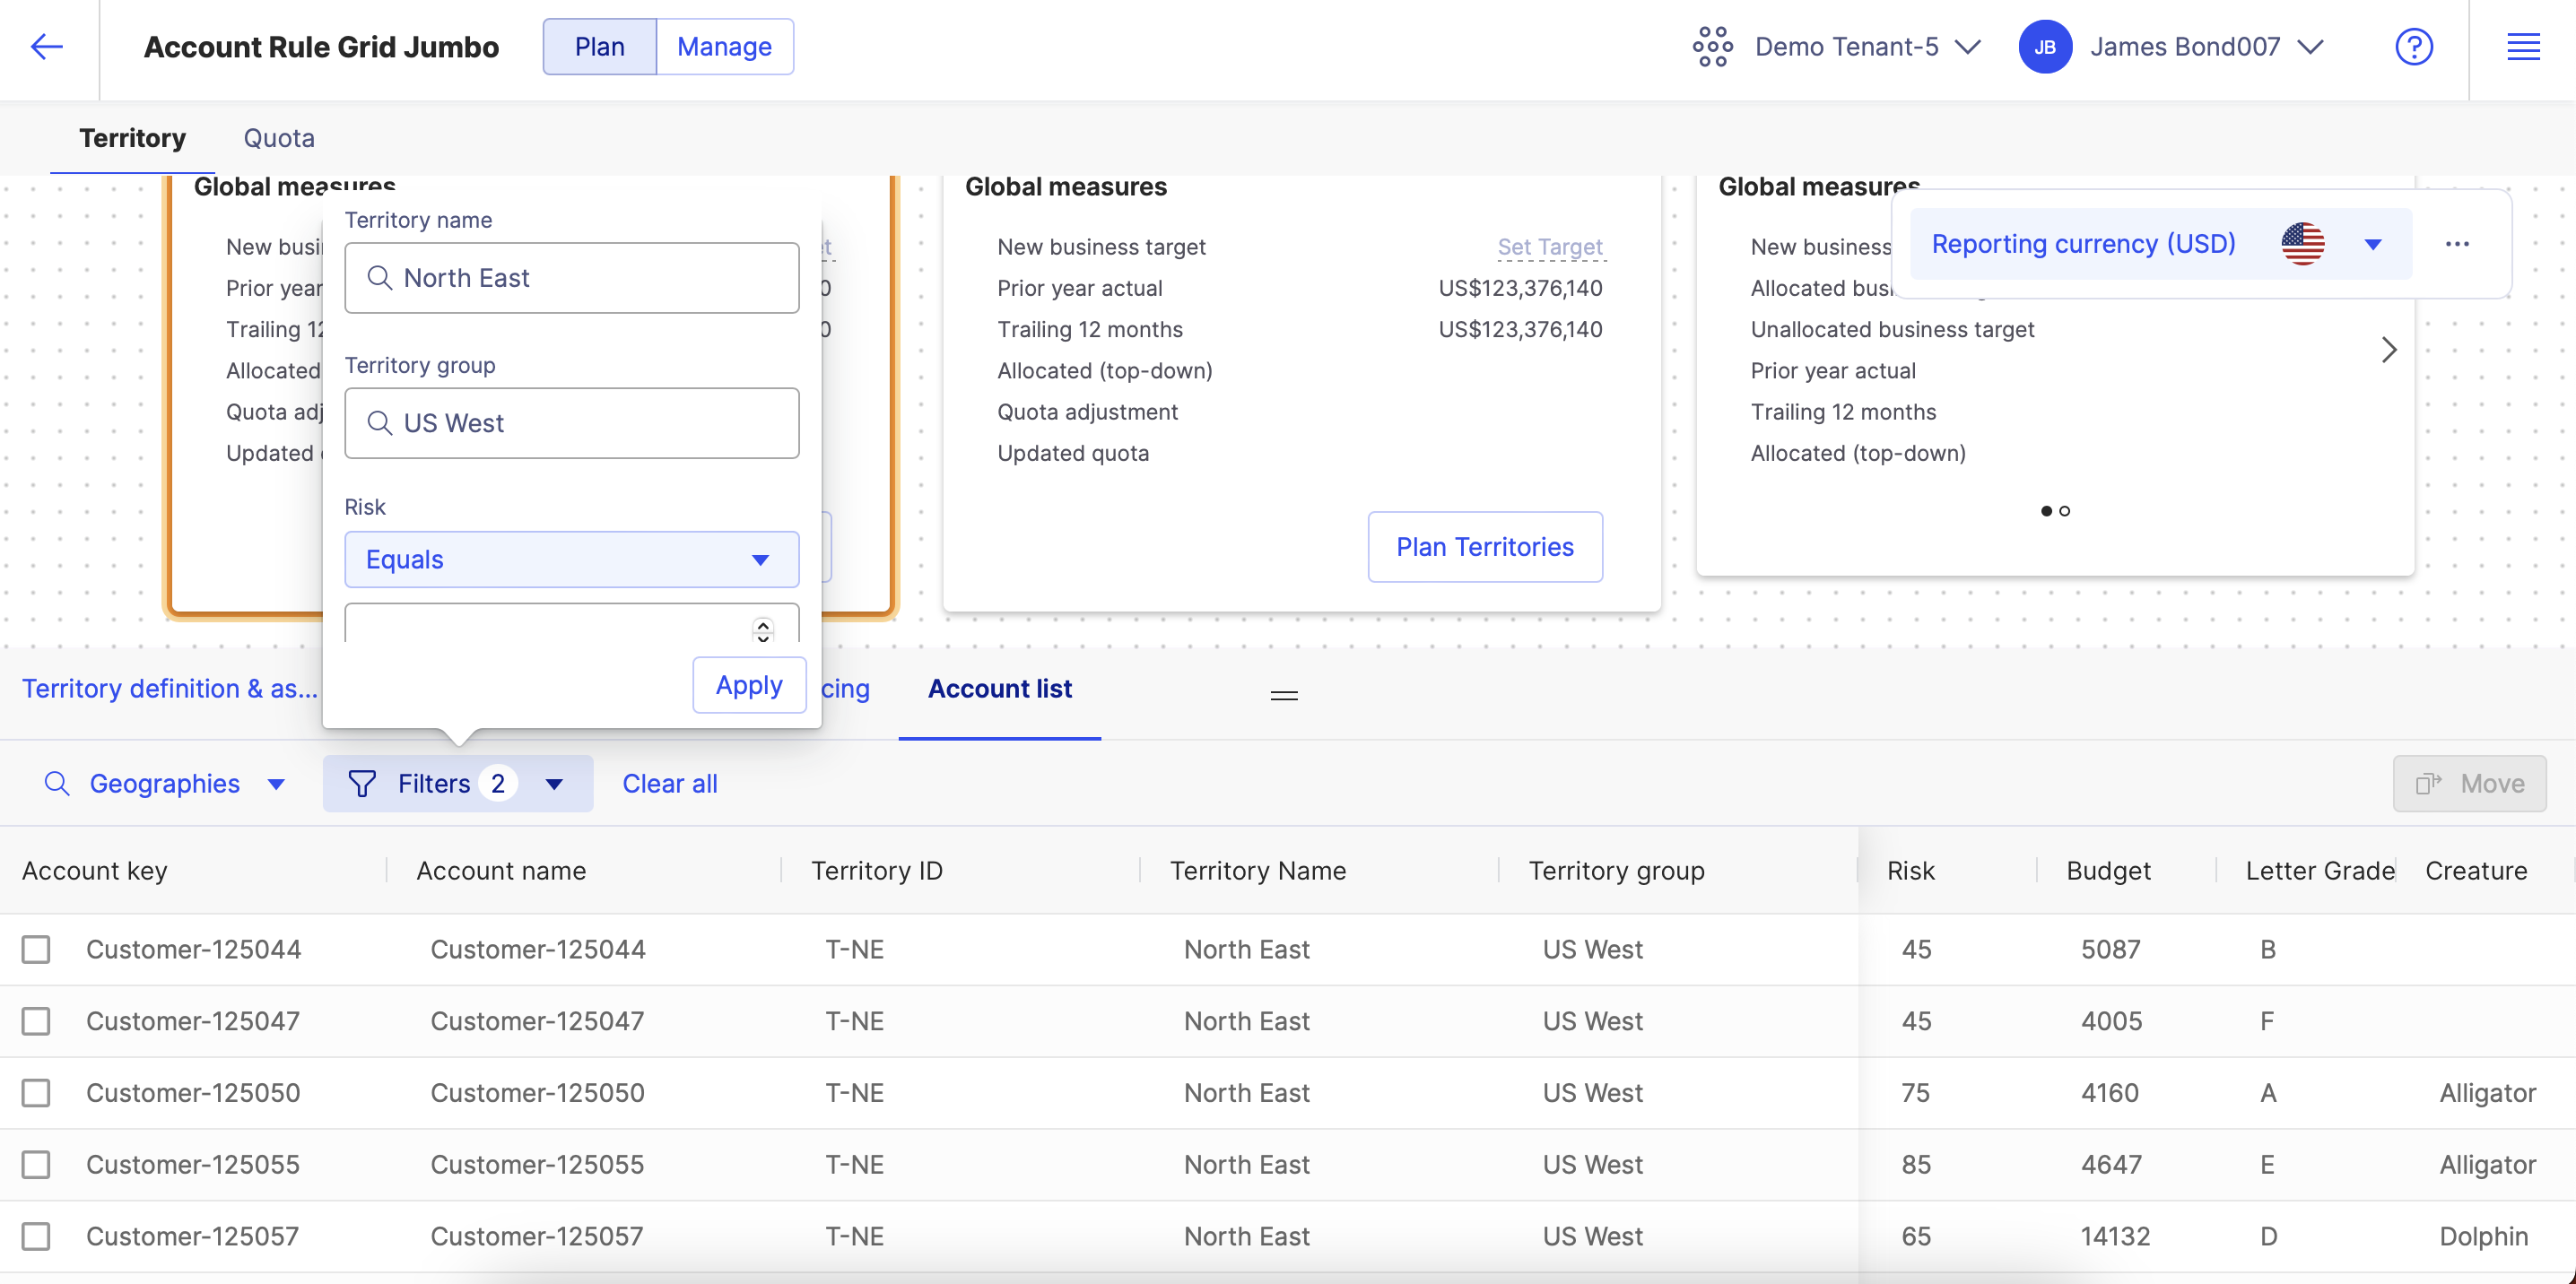Check the box for Customer-125055
Screen dimensions: 2576x1284
click(36, 1165)
